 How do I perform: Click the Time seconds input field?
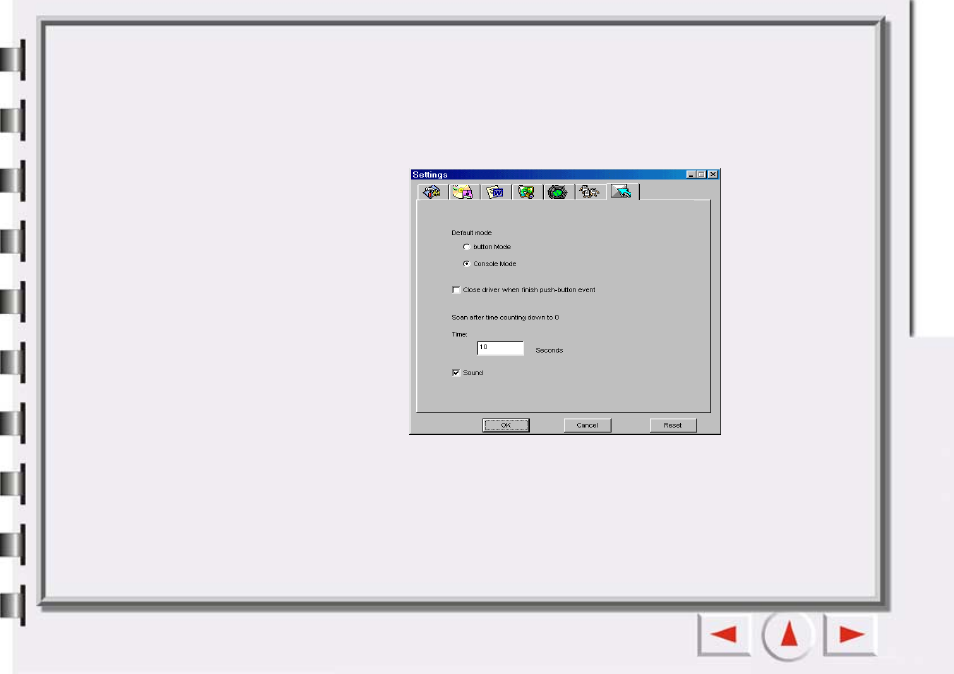click(500, 348)
